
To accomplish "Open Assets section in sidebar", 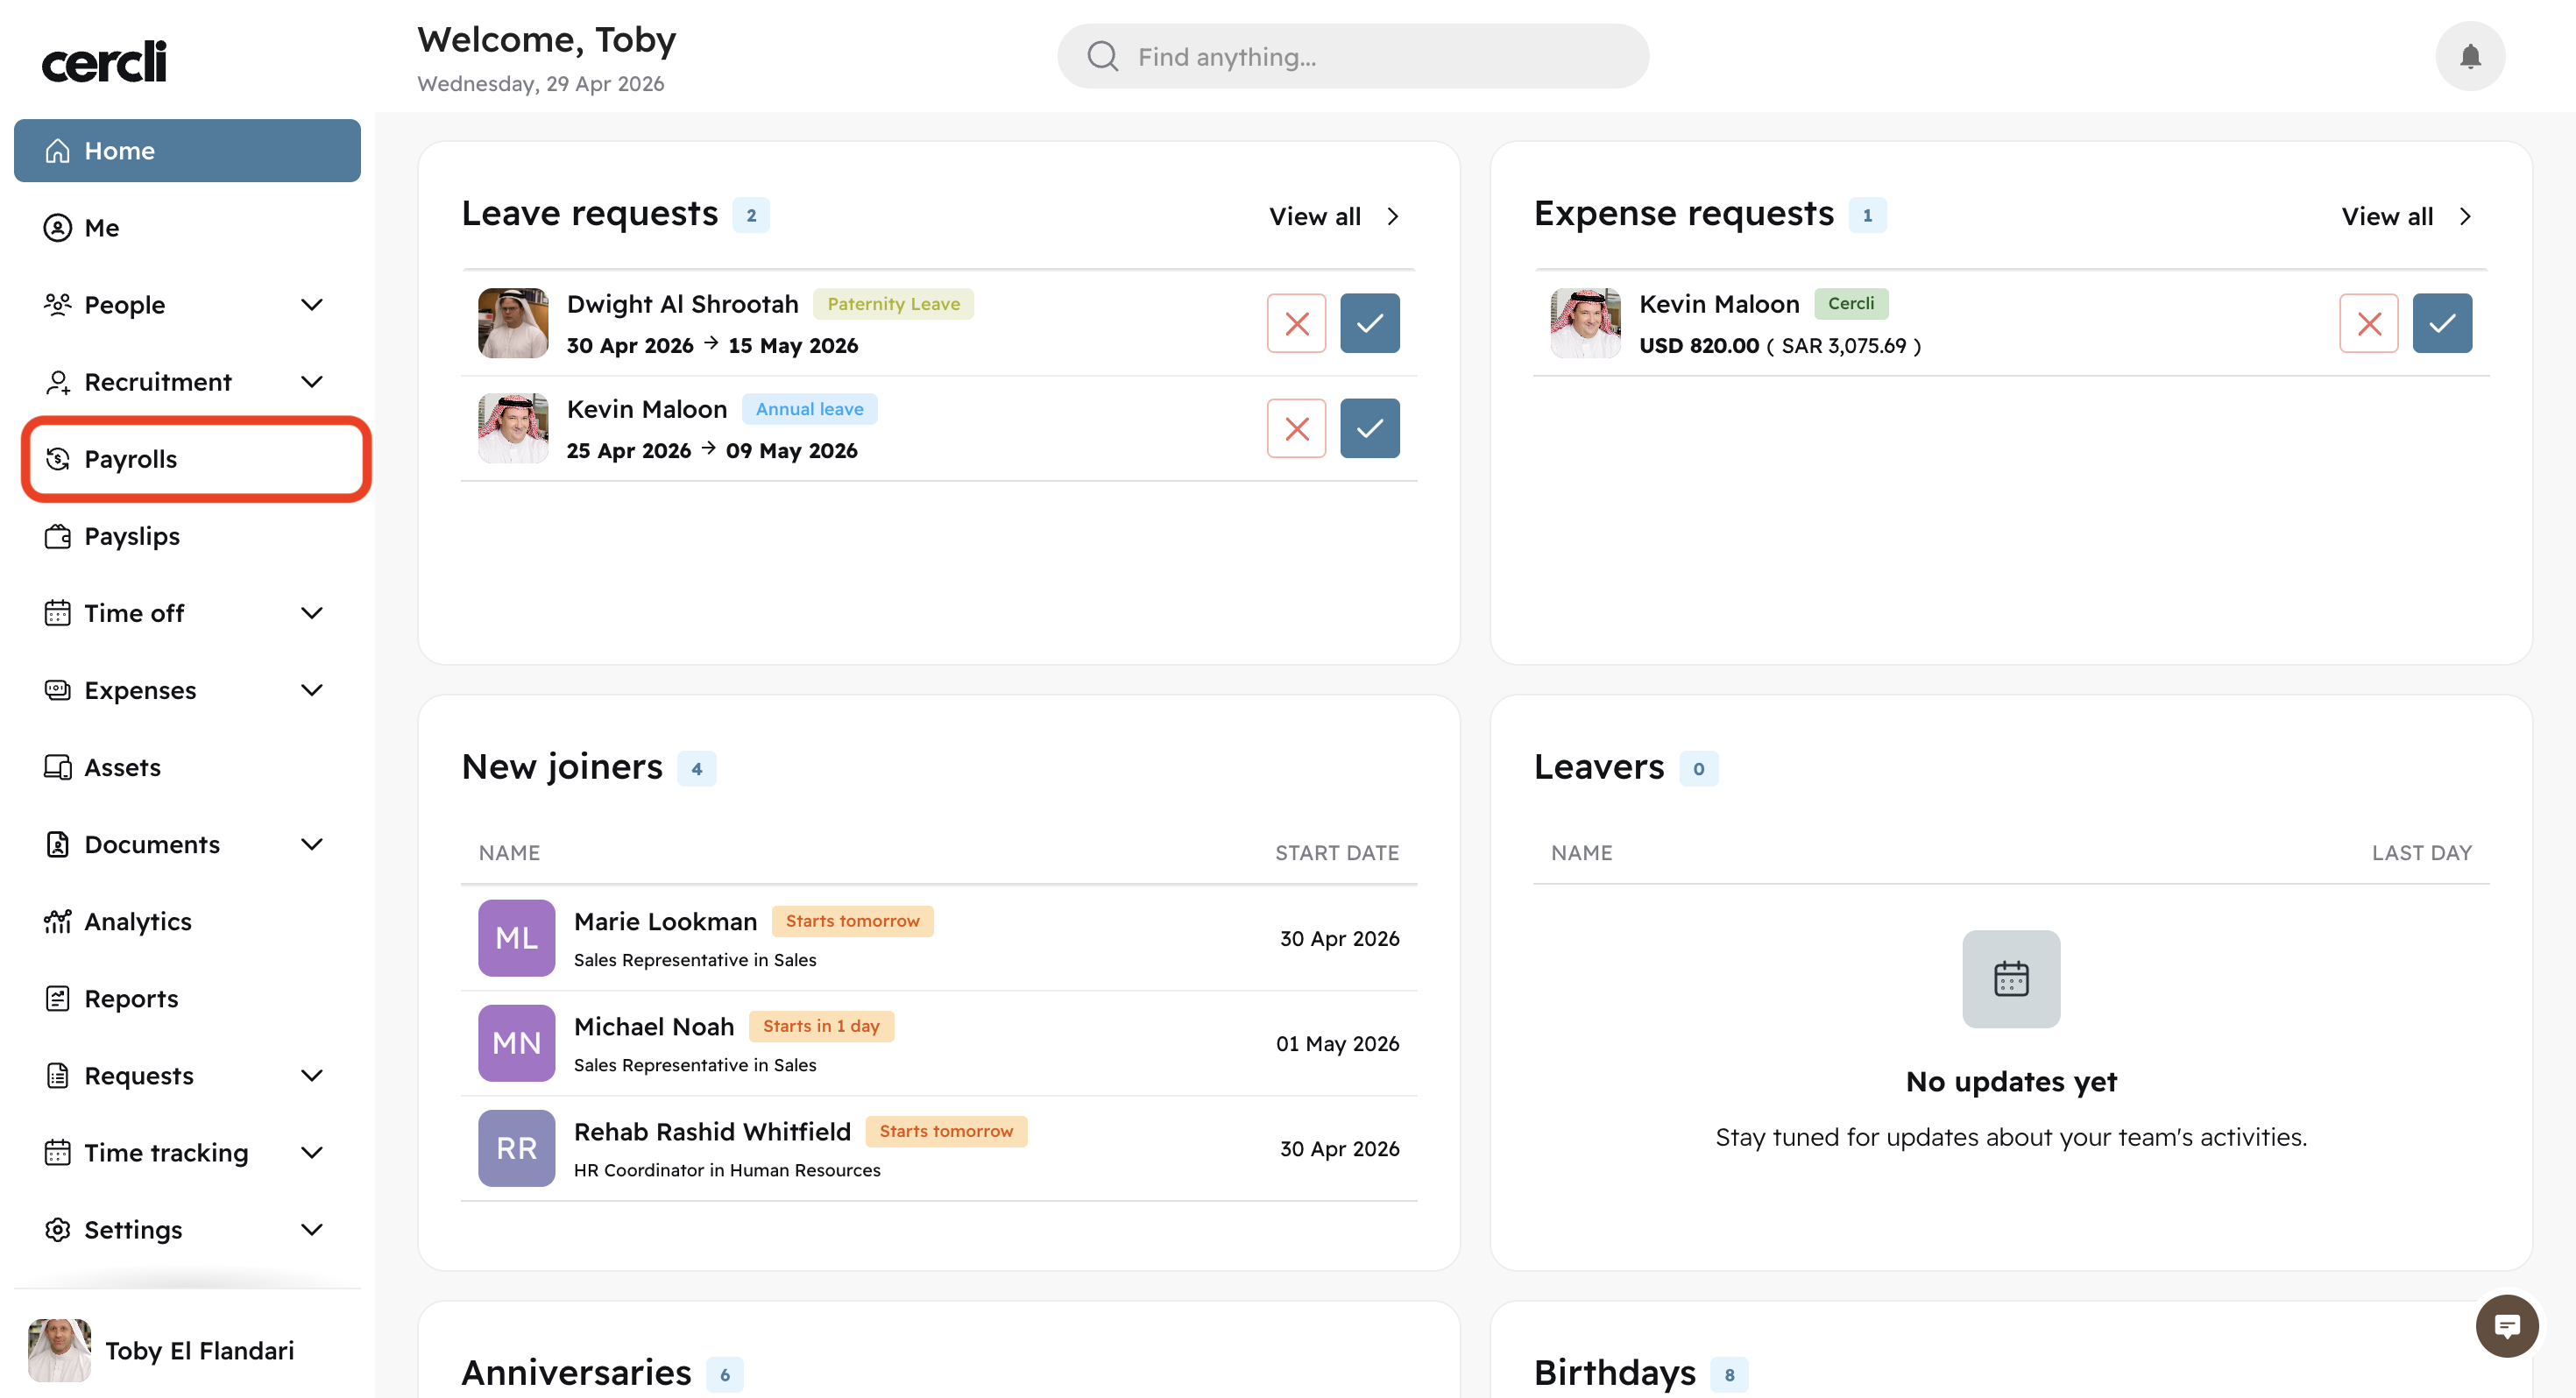I will coord(122,767).
